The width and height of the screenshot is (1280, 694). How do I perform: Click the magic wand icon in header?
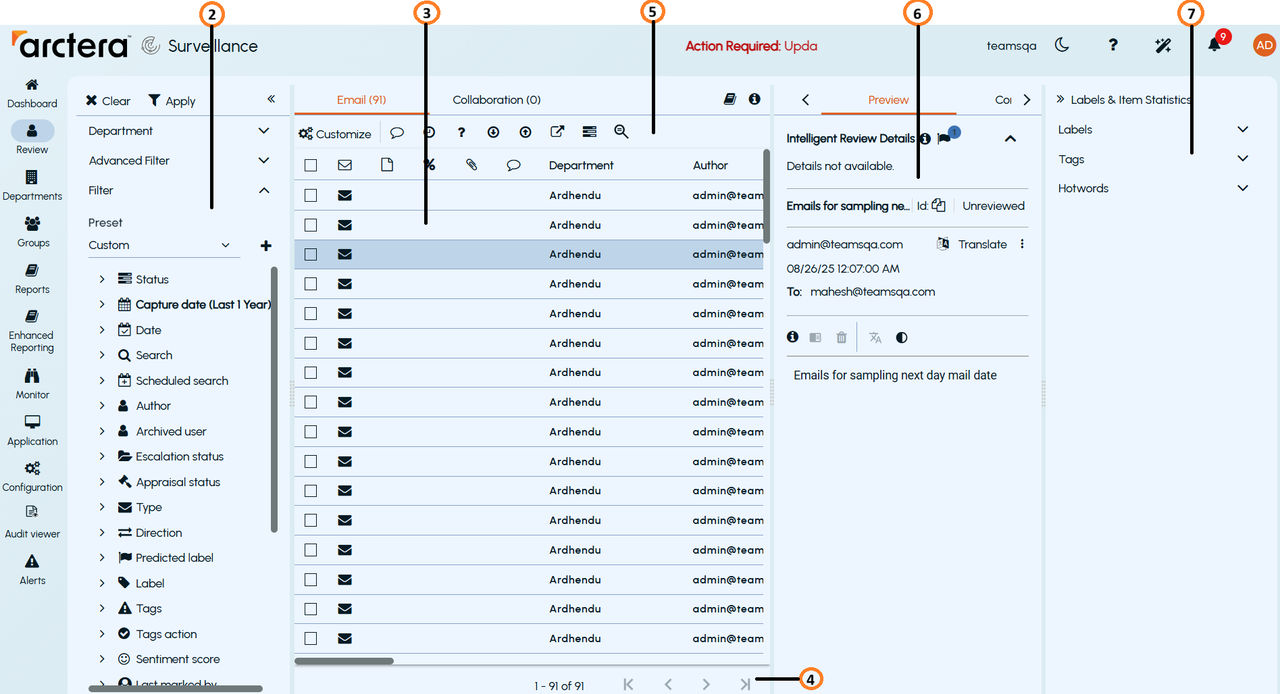[x=1162, y=45]
